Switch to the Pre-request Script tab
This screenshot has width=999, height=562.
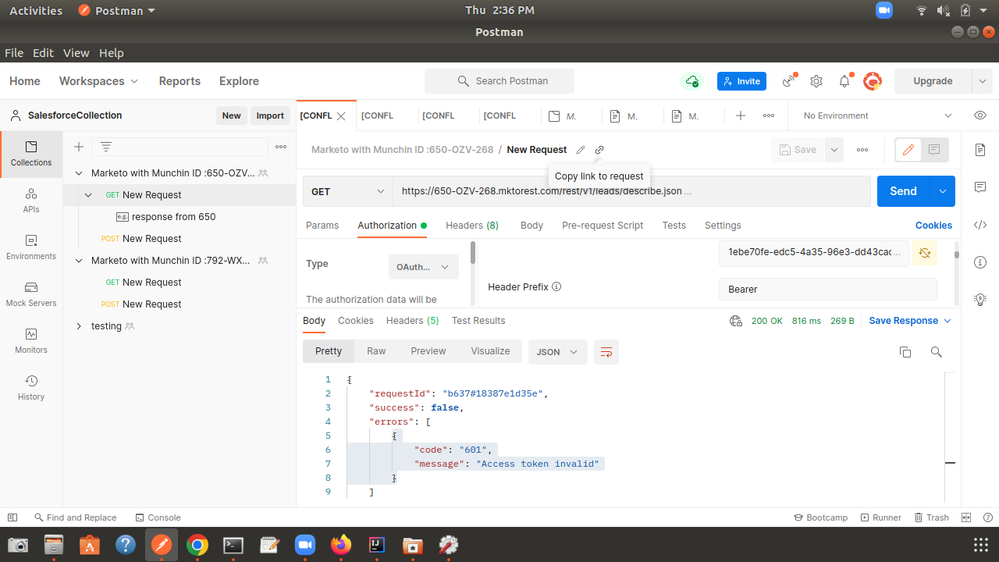602,225
